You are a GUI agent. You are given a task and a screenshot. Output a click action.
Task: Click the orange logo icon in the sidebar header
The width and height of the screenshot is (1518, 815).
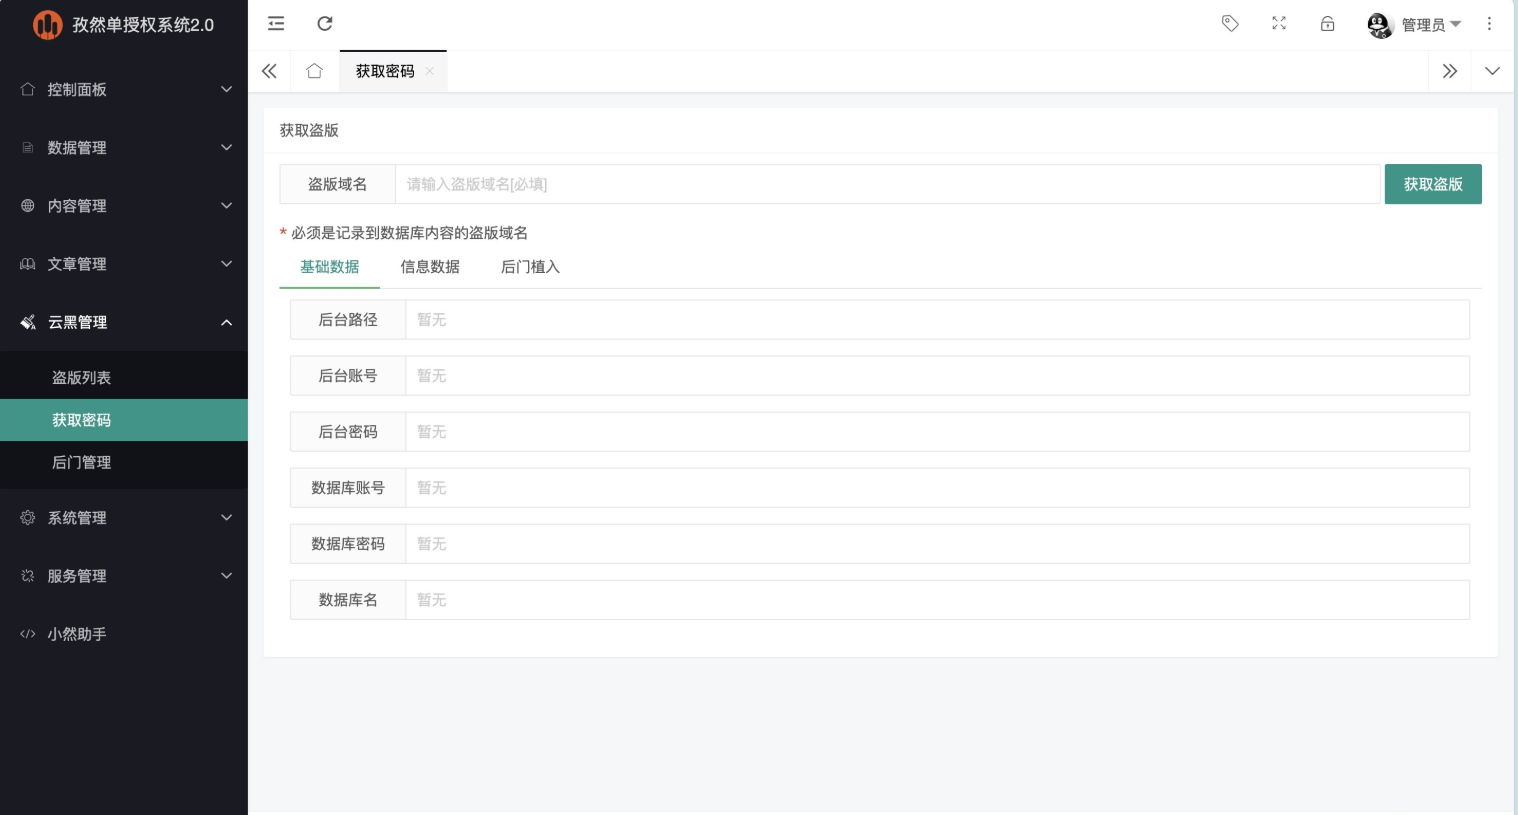coord(47,25)
